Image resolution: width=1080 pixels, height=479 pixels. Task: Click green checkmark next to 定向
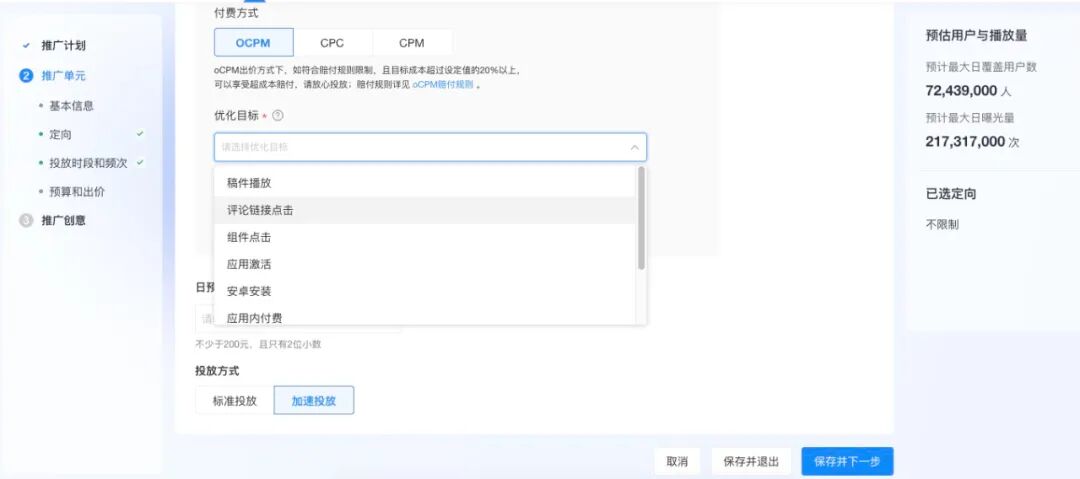tap(141, 134)
